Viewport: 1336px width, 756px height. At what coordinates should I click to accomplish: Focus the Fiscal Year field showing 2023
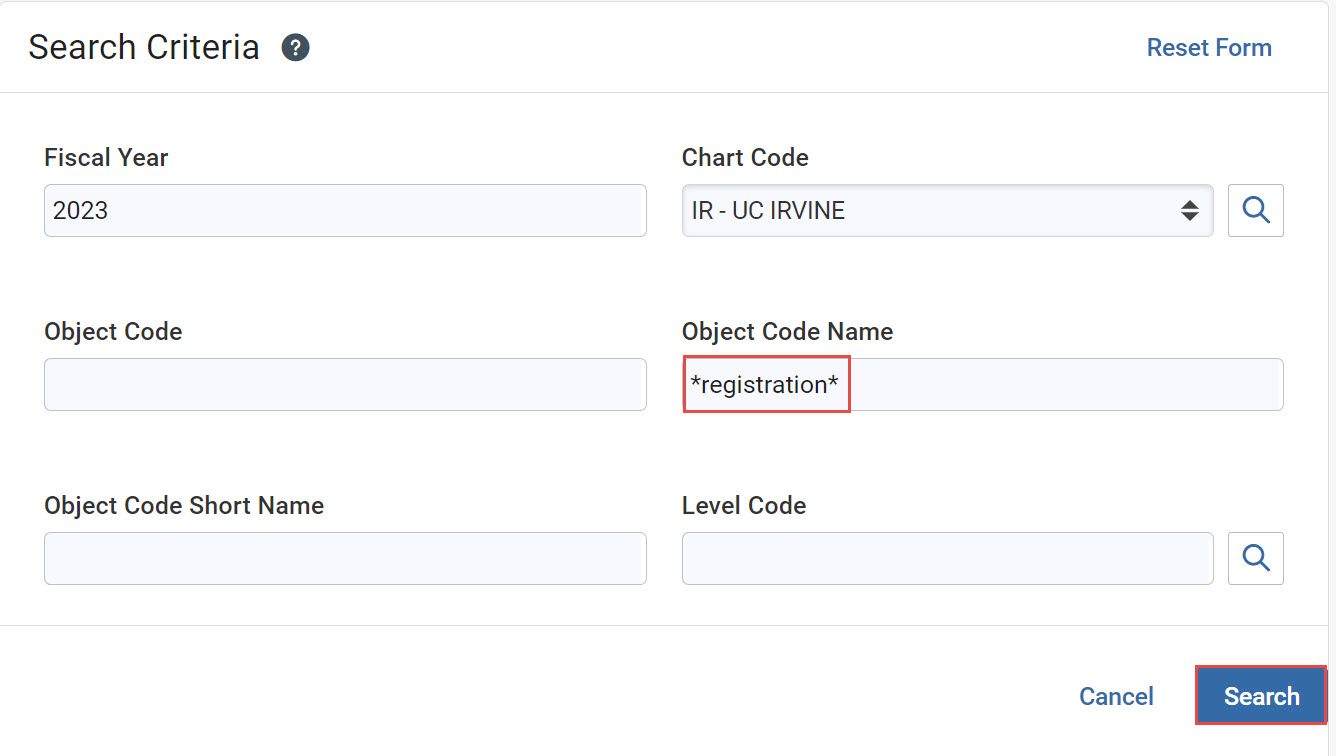point(345,210)
